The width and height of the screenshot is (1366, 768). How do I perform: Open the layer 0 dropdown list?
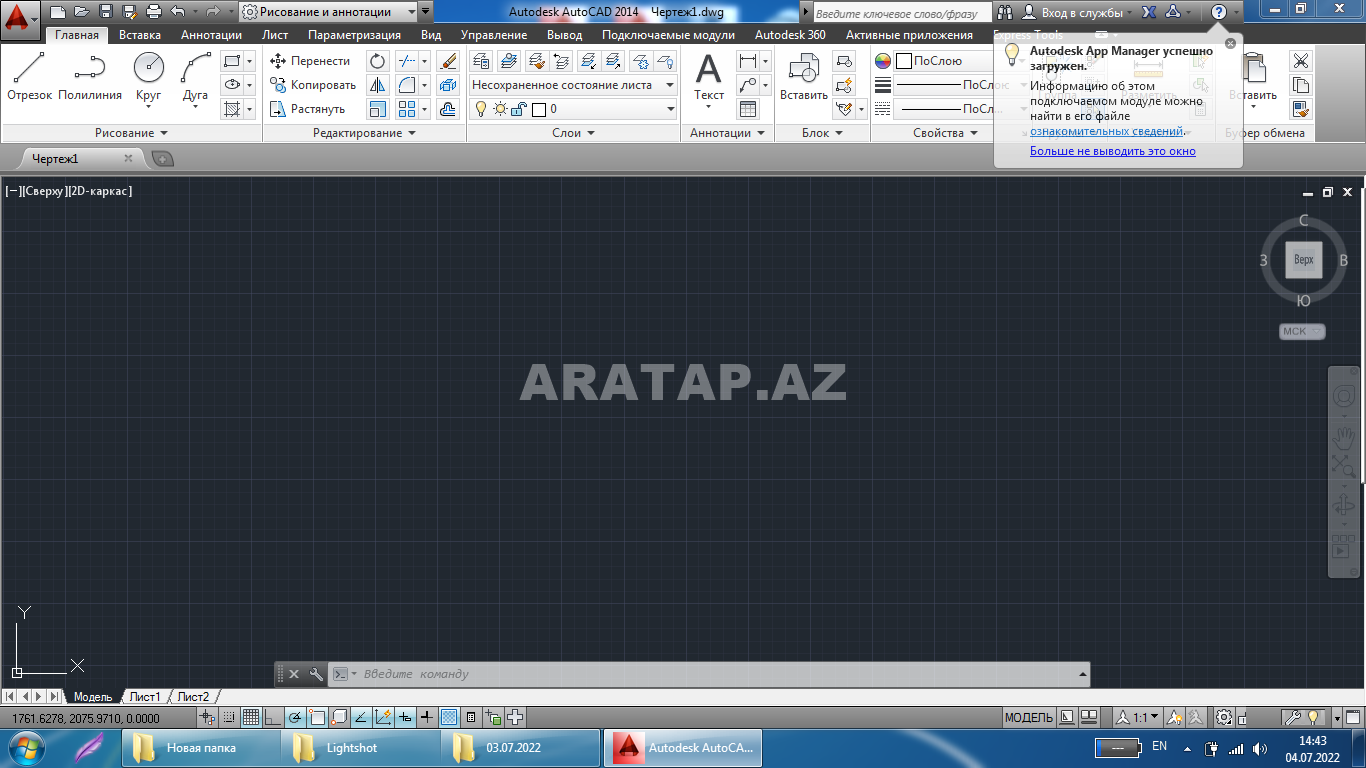click(x=573, y=109)
